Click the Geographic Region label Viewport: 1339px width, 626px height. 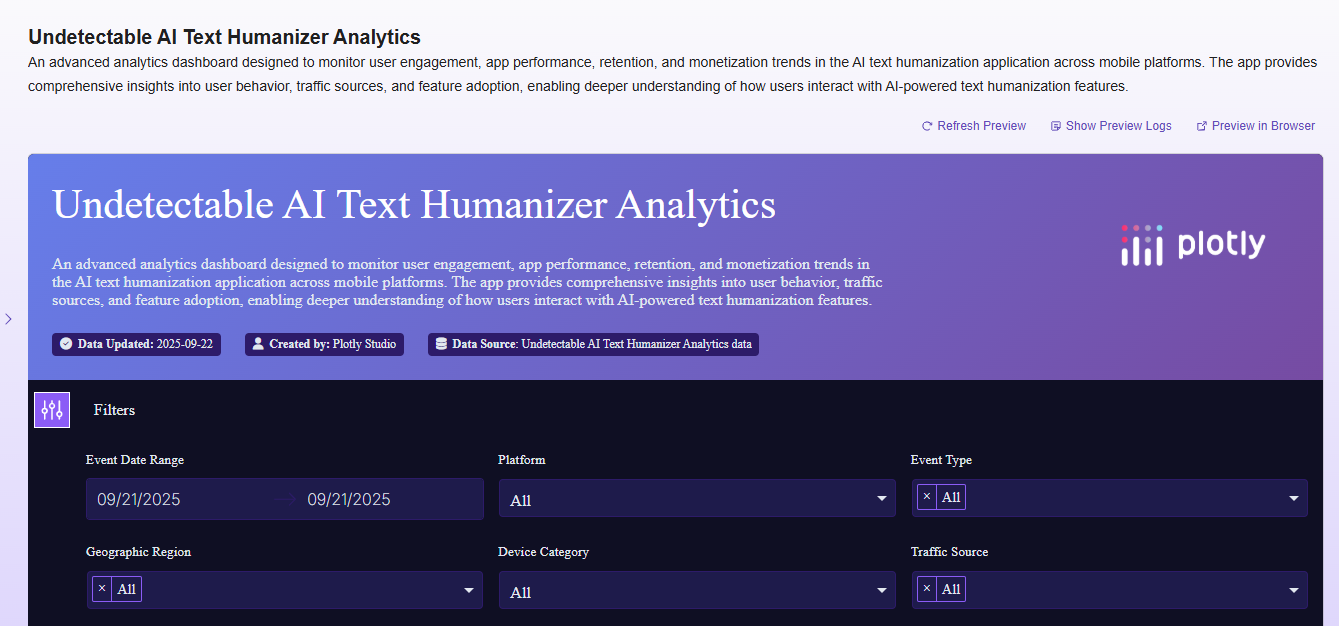pos(138,552)
